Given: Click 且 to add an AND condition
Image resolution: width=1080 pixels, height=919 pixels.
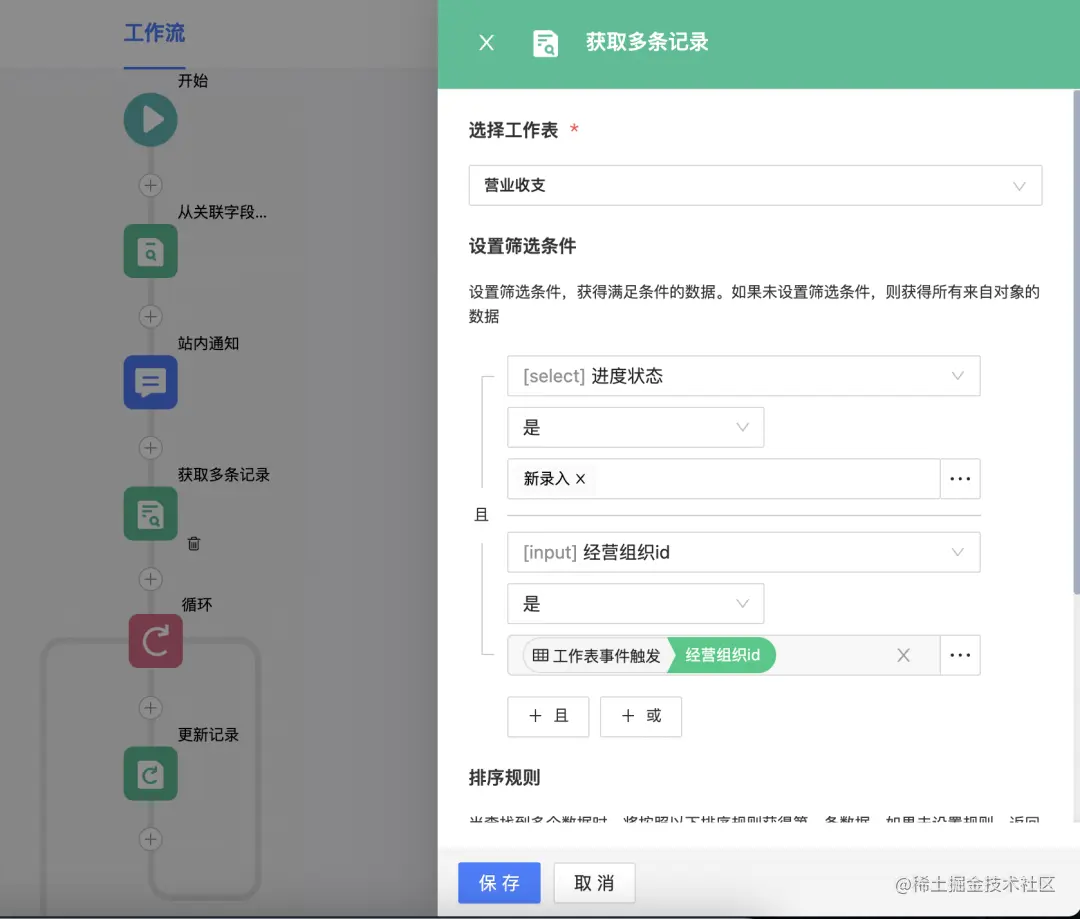Looking at the screenshot, I should pyautogui.click(x=548, y=716).
